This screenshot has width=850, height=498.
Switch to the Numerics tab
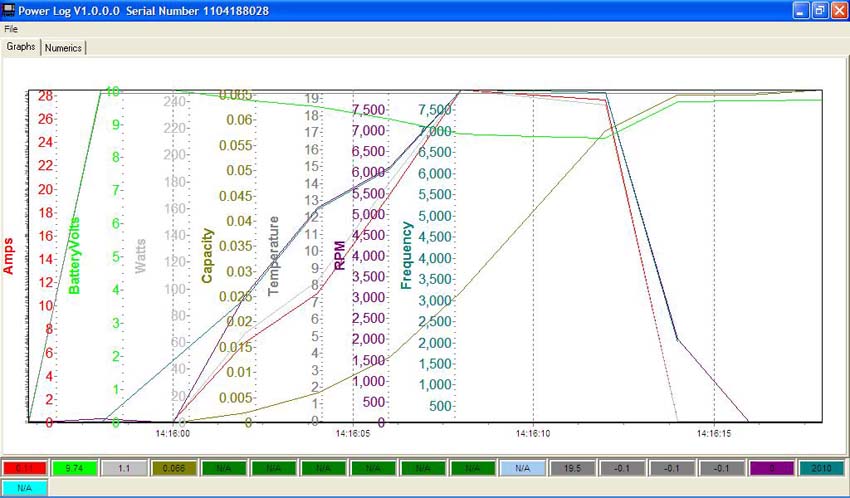tap(63, 48)
